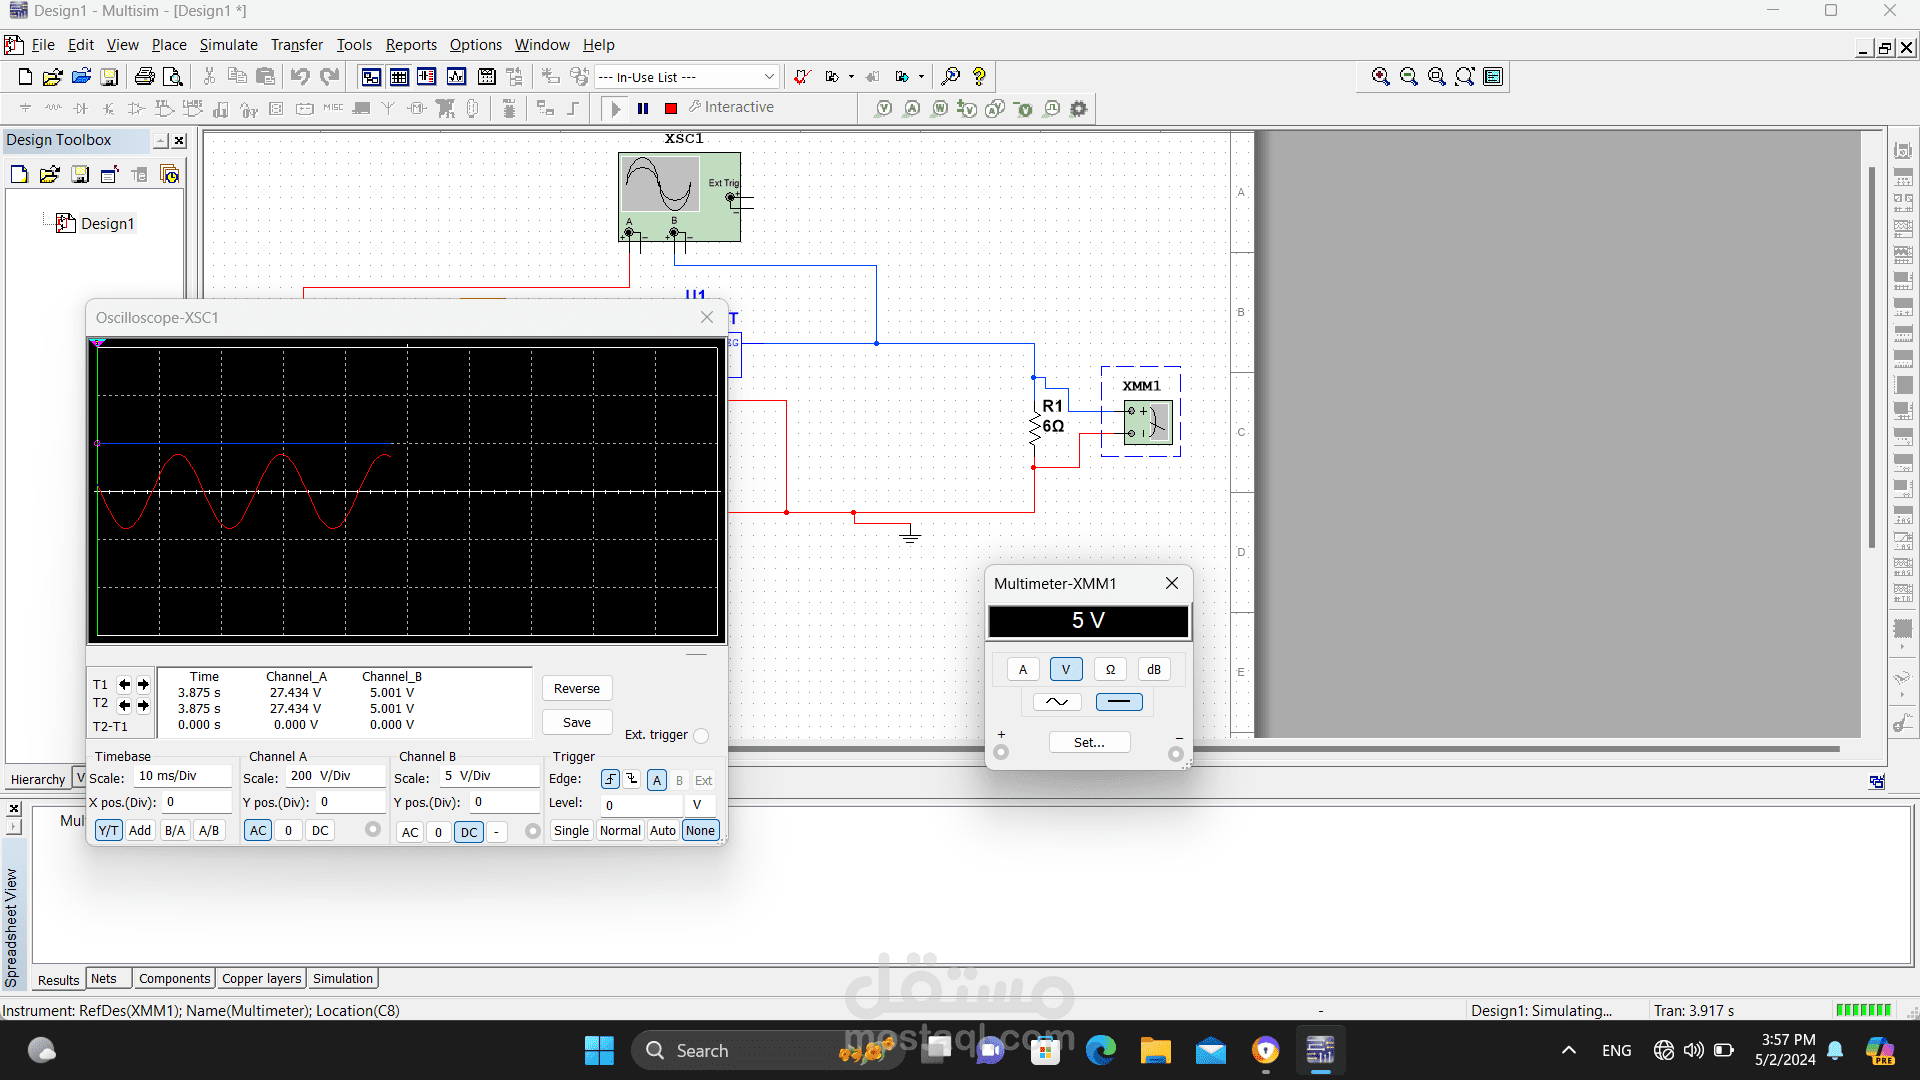
Task: Expand the In-Use List dropdown
Action: 768,77
